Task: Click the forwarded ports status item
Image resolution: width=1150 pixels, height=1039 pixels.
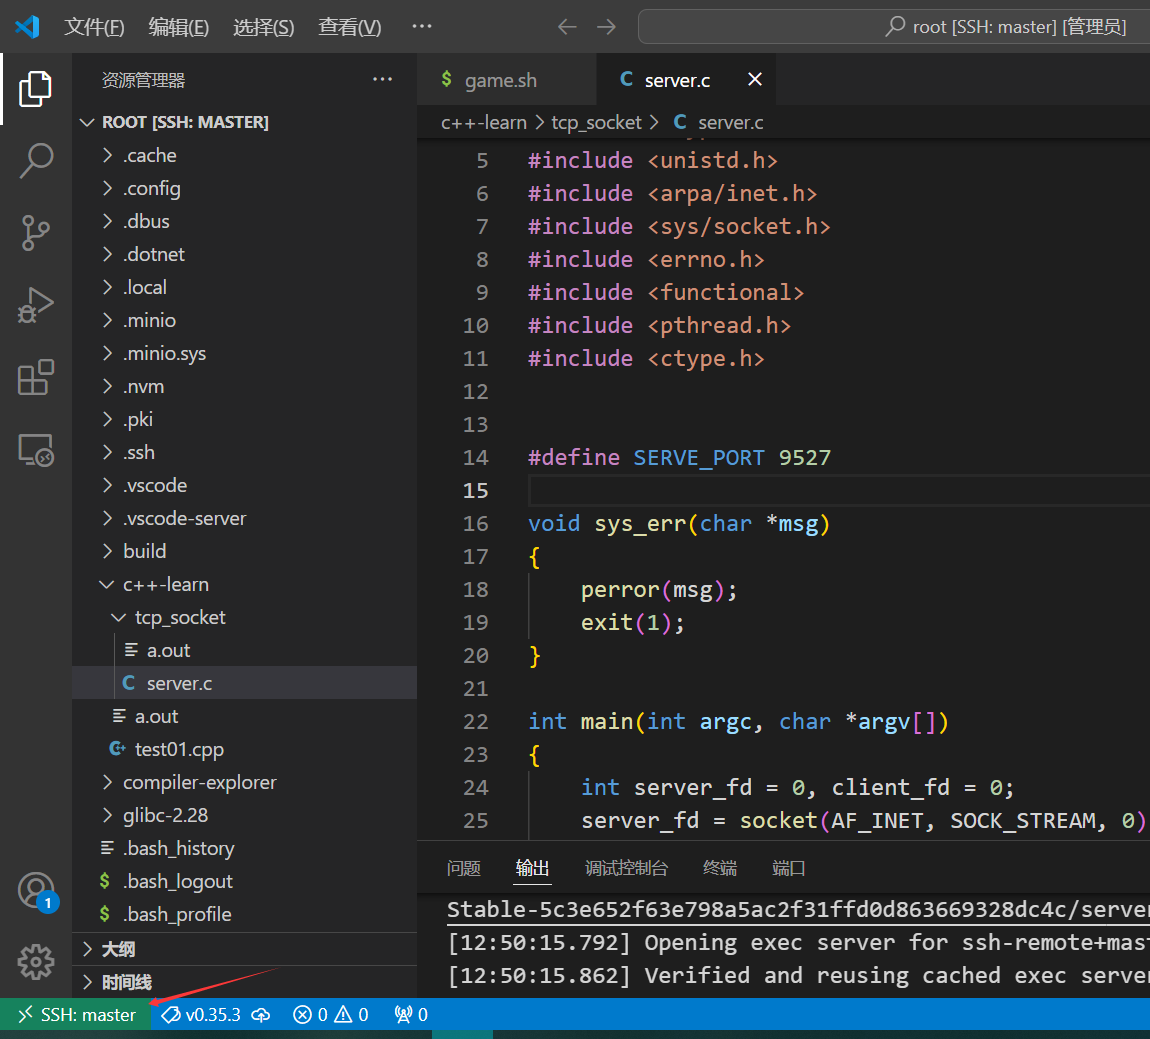Action: (x=411, y=1015)
